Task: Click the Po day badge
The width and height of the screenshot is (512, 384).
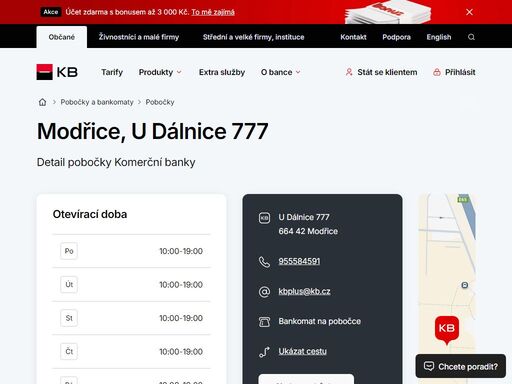Action: 69,251
